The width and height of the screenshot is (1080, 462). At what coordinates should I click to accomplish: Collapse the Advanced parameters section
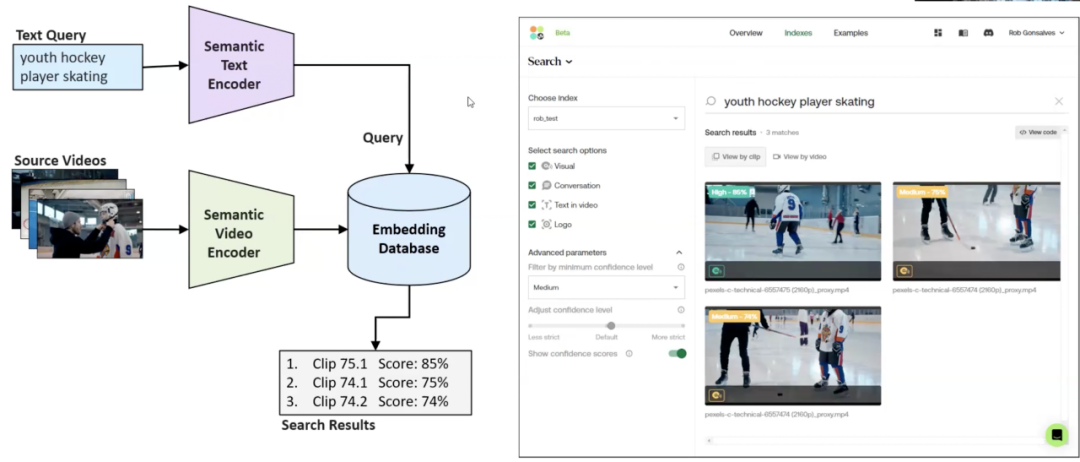[x=679, y=253]
